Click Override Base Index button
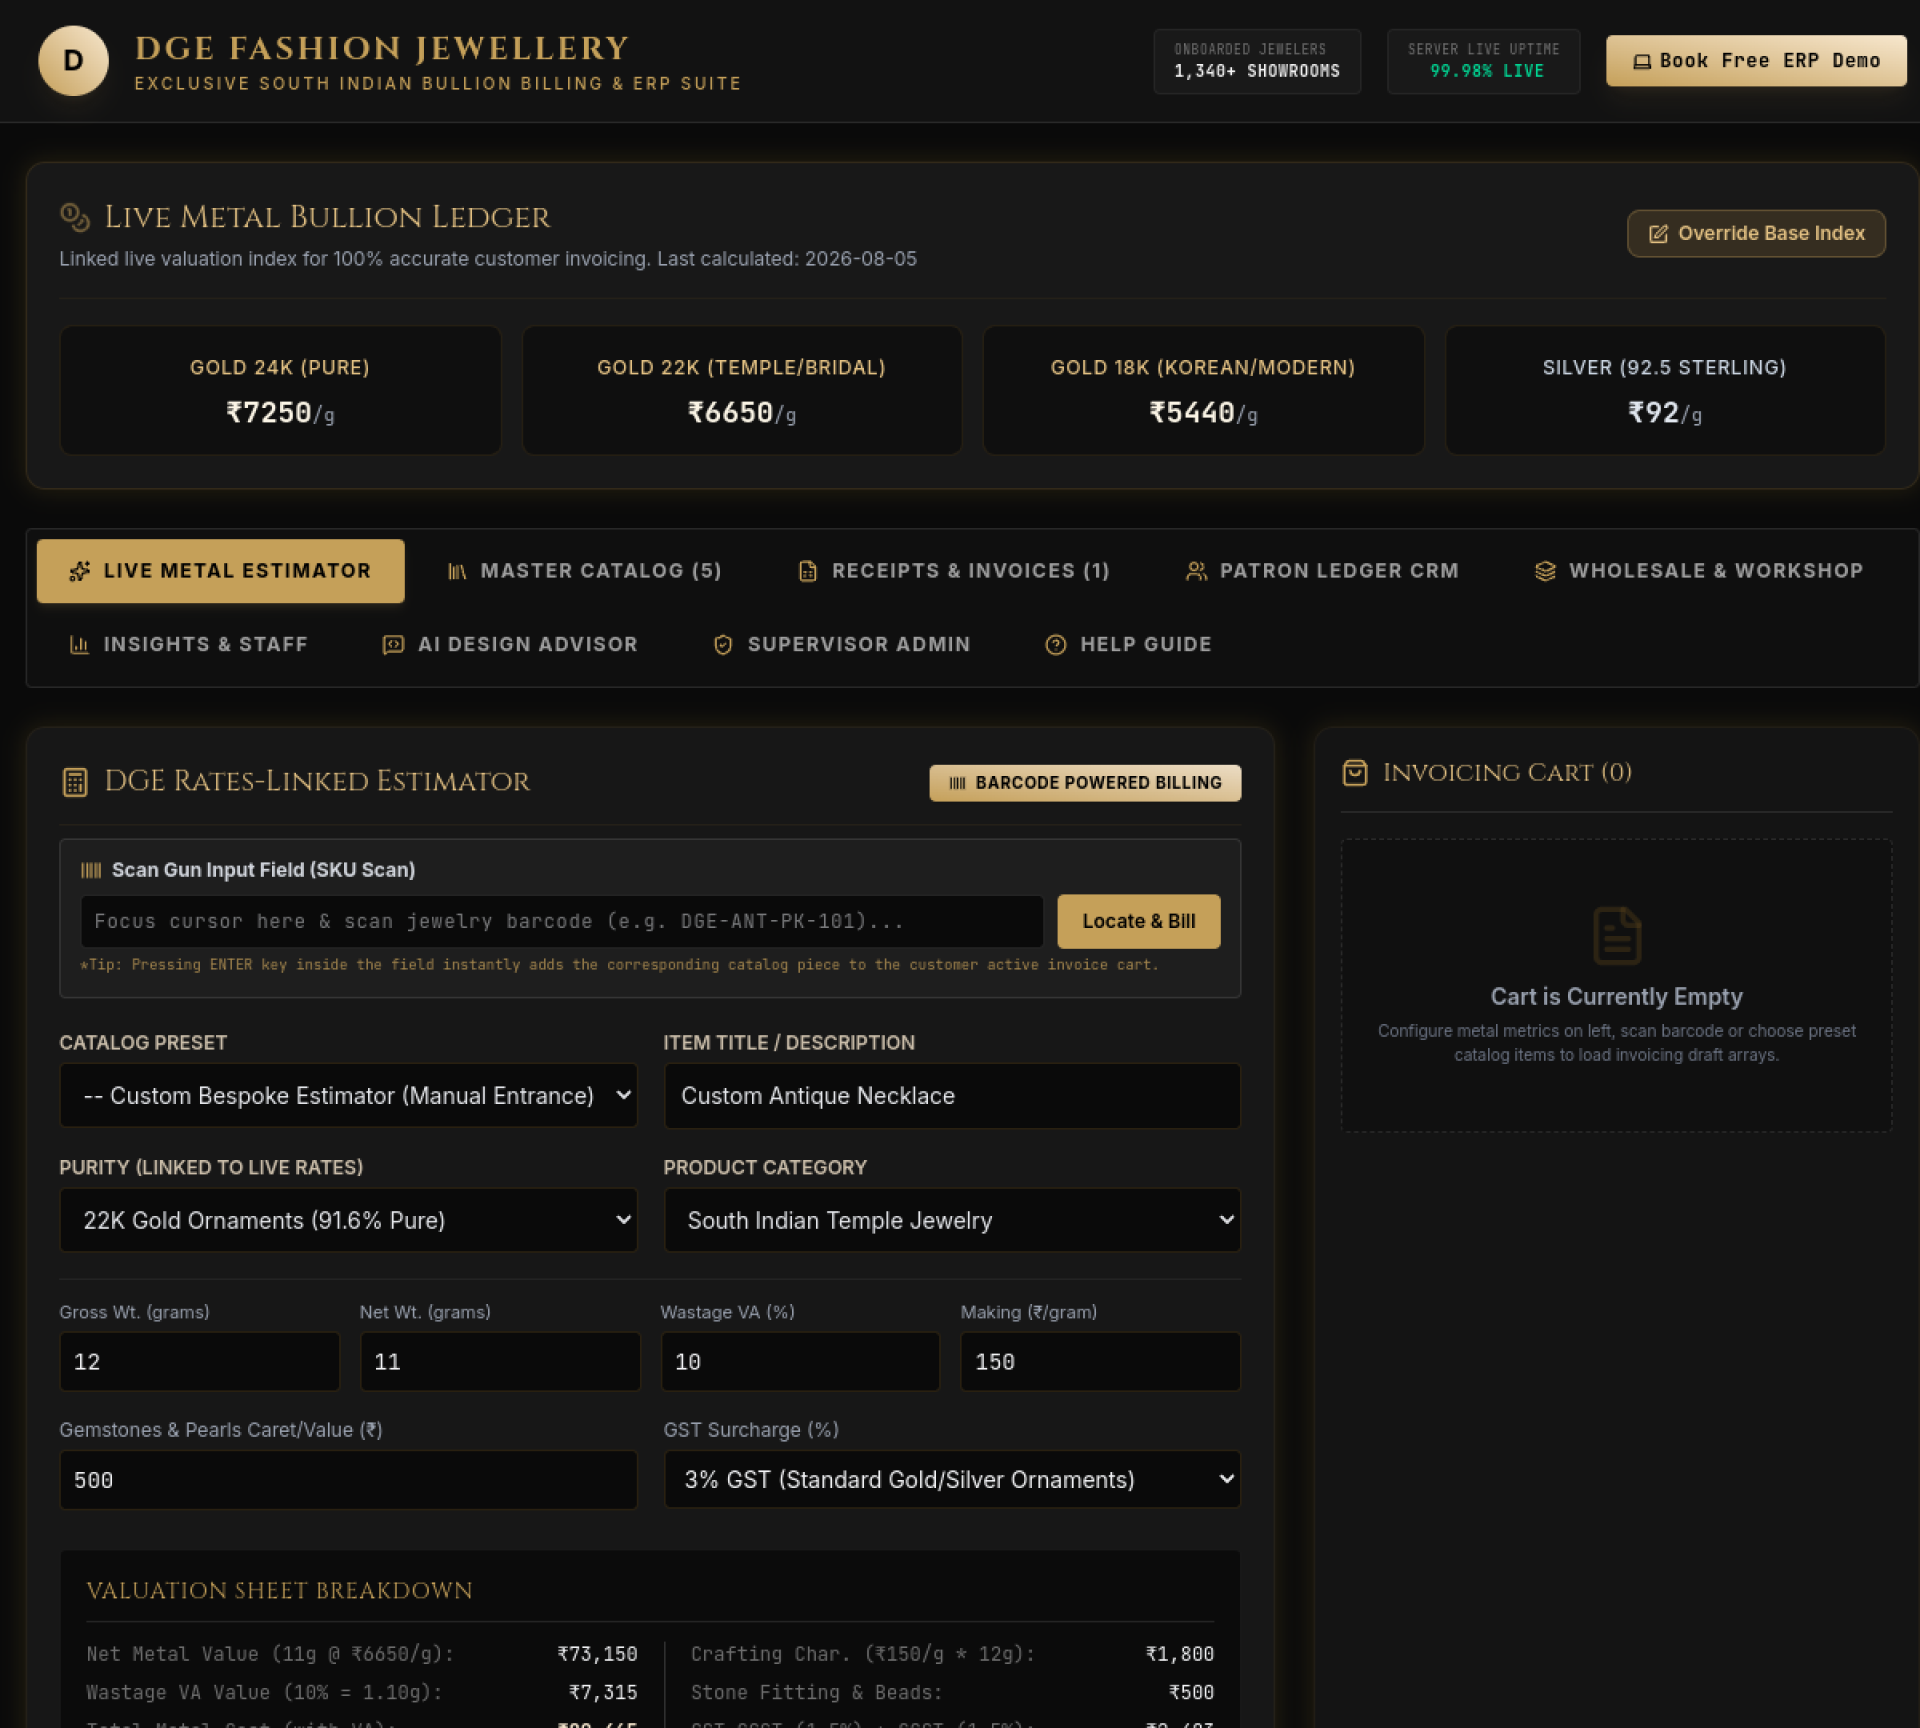This screenshot has width=1920, height=1728. (x=1755, y=234)
